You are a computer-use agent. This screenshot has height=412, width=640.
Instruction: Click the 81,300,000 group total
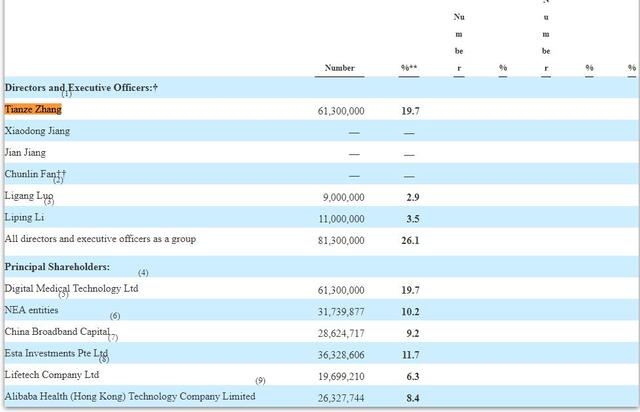pyautogui.click(x=341, y=241)
